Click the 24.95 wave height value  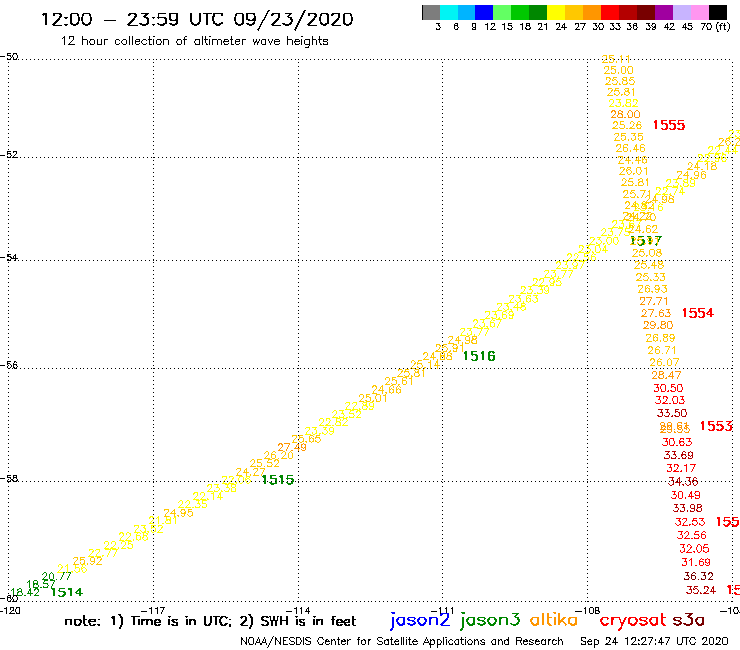(178, 513)
